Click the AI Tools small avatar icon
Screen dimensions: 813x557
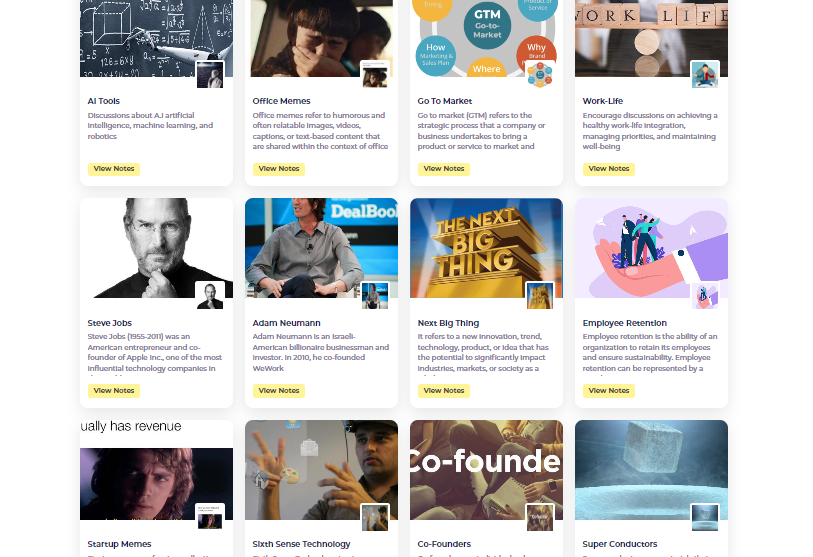coord(210,75)
